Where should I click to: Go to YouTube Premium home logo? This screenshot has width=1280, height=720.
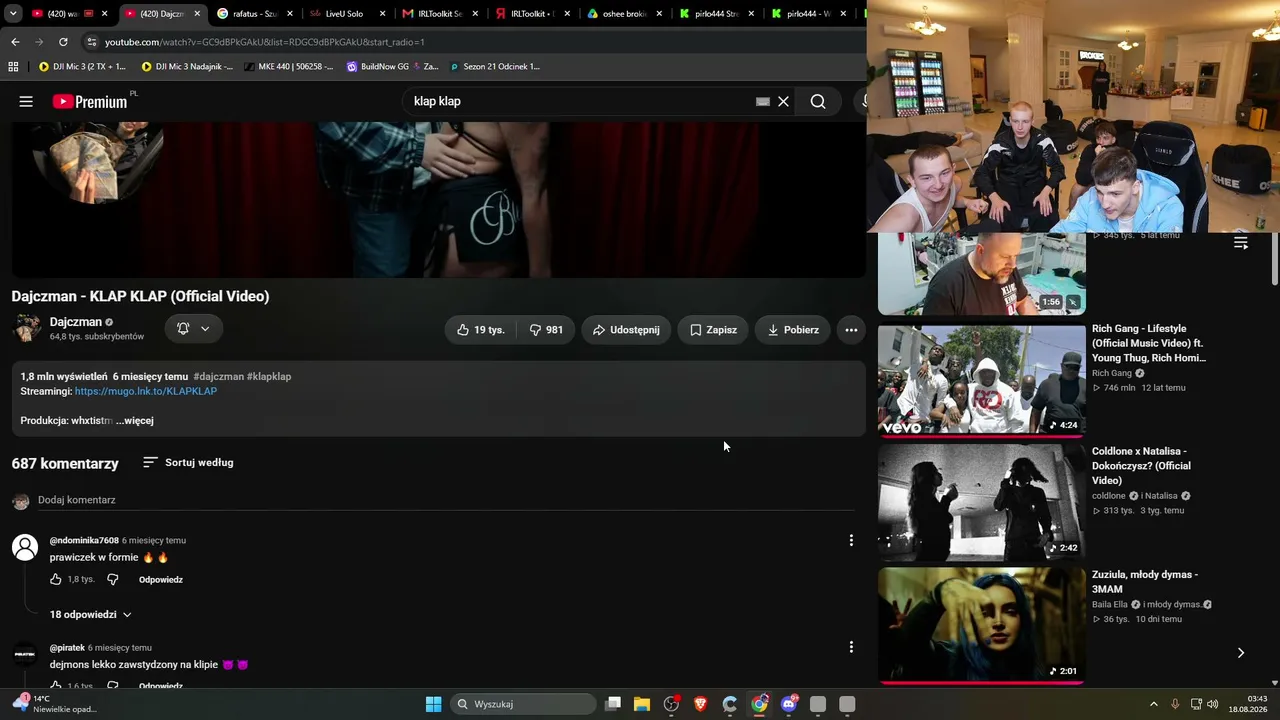90,101
